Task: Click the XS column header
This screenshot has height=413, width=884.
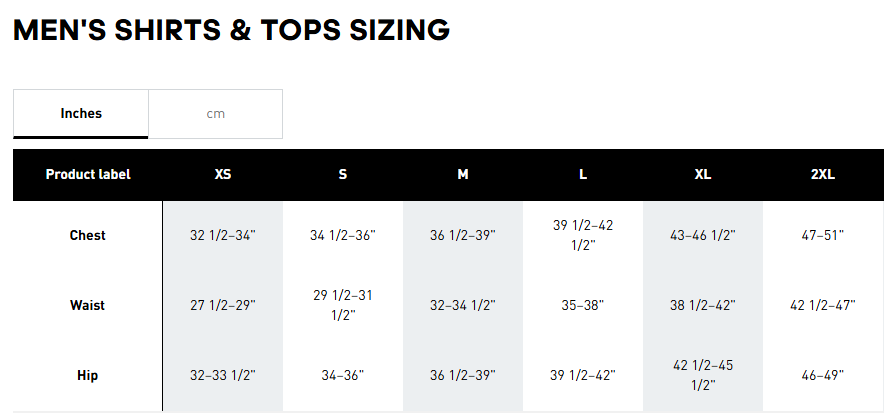Action: click(x=223, y=174)
